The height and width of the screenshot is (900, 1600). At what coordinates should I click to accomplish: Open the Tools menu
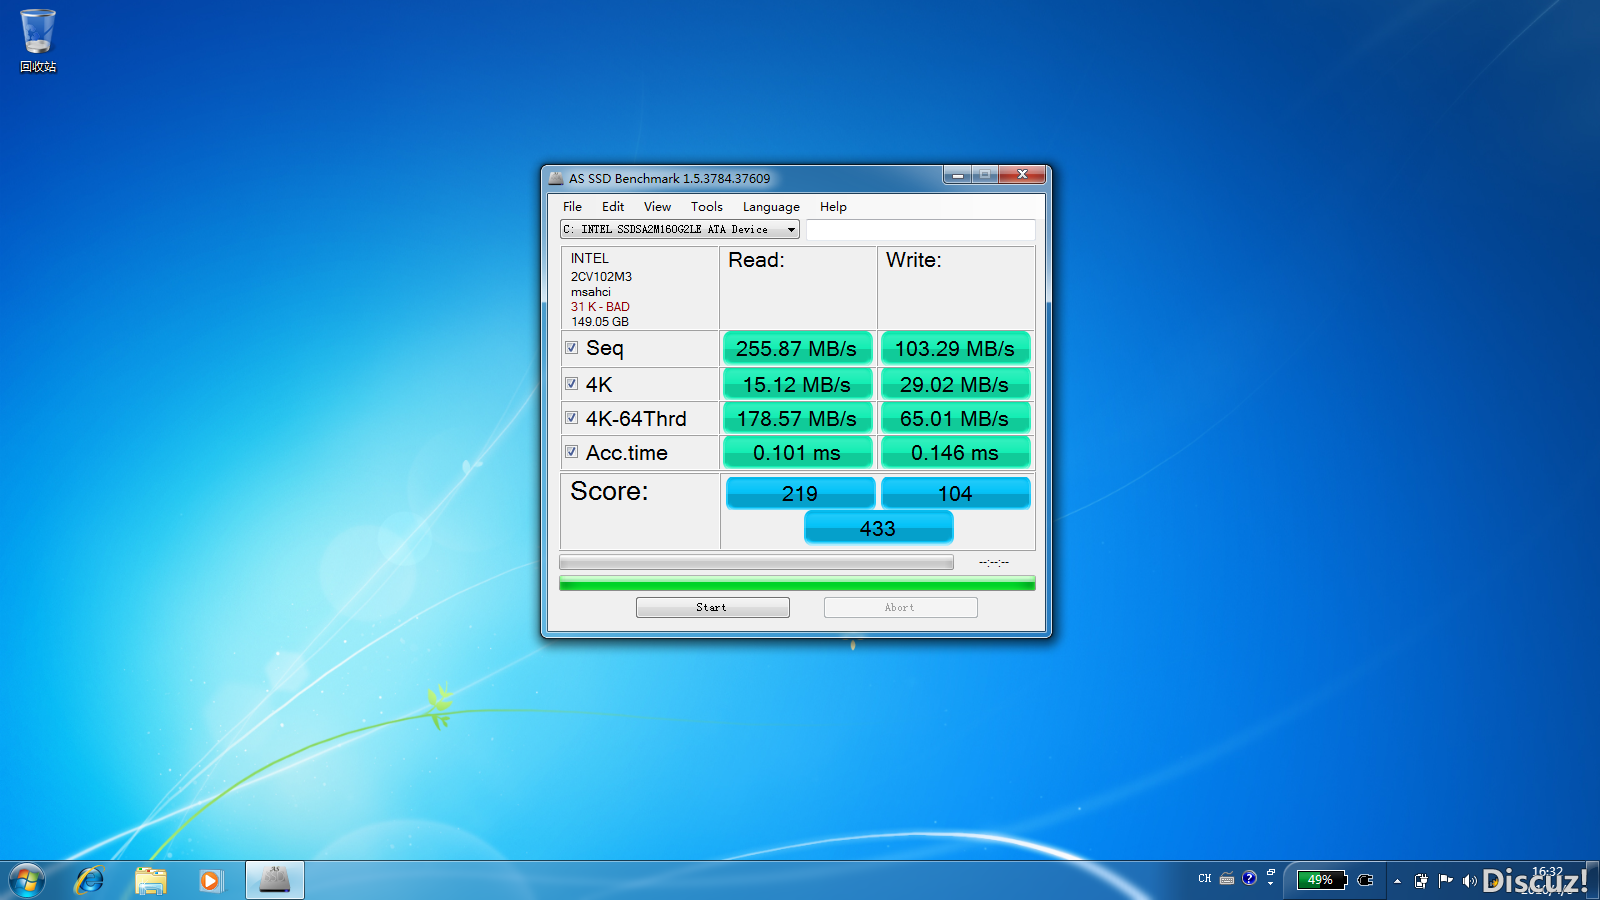[x=707, y=207]
